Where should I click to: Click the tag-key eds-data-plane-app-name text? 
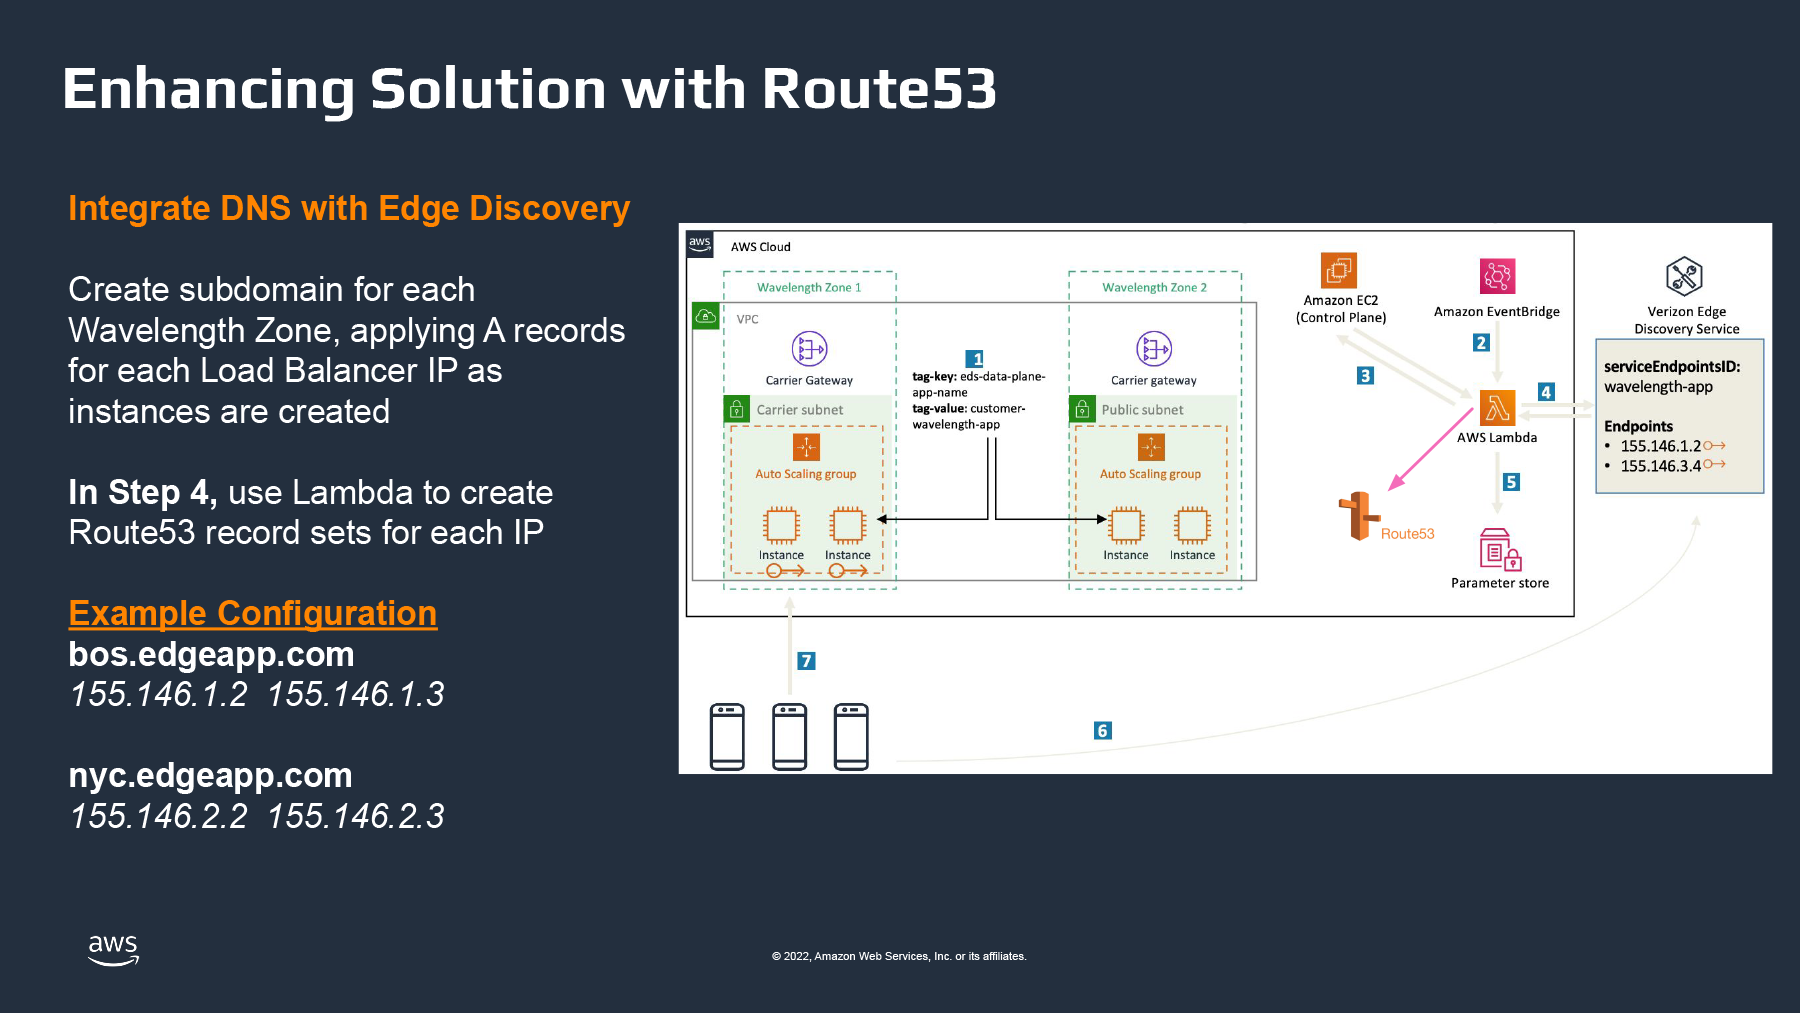(978, 384)
